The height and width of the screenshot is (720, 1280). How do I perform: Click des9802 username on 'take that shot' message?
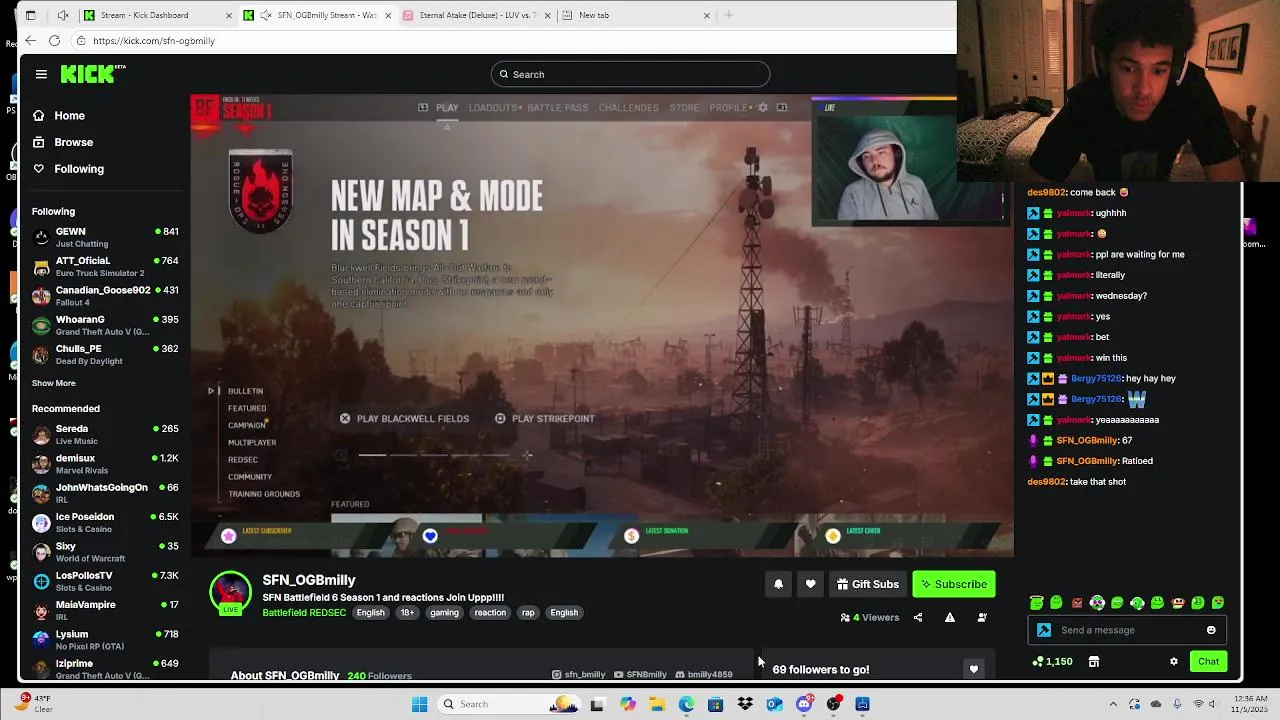[1046, 482]
